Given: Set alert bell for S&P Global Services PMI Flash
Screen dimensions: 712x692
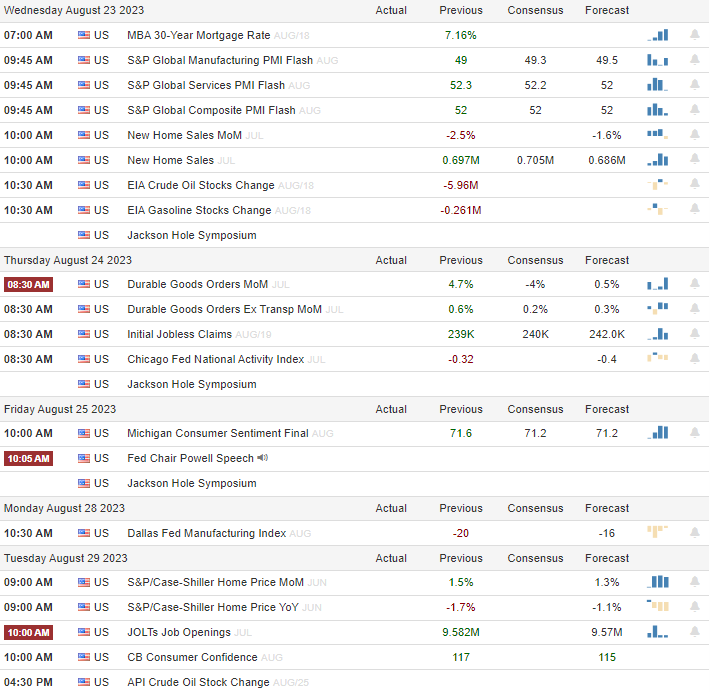Looking at the screenshot, I should 694,84.
